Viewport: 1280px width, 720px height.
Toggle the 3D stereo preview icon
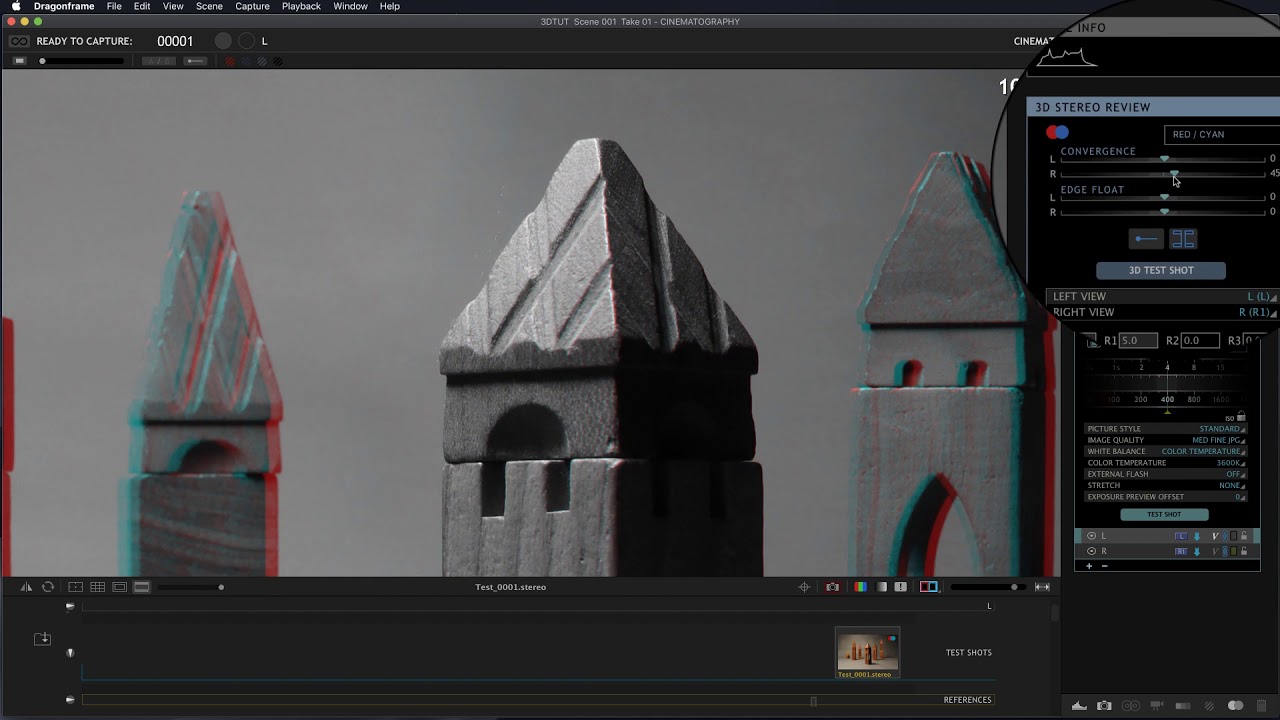coord(929,587)
